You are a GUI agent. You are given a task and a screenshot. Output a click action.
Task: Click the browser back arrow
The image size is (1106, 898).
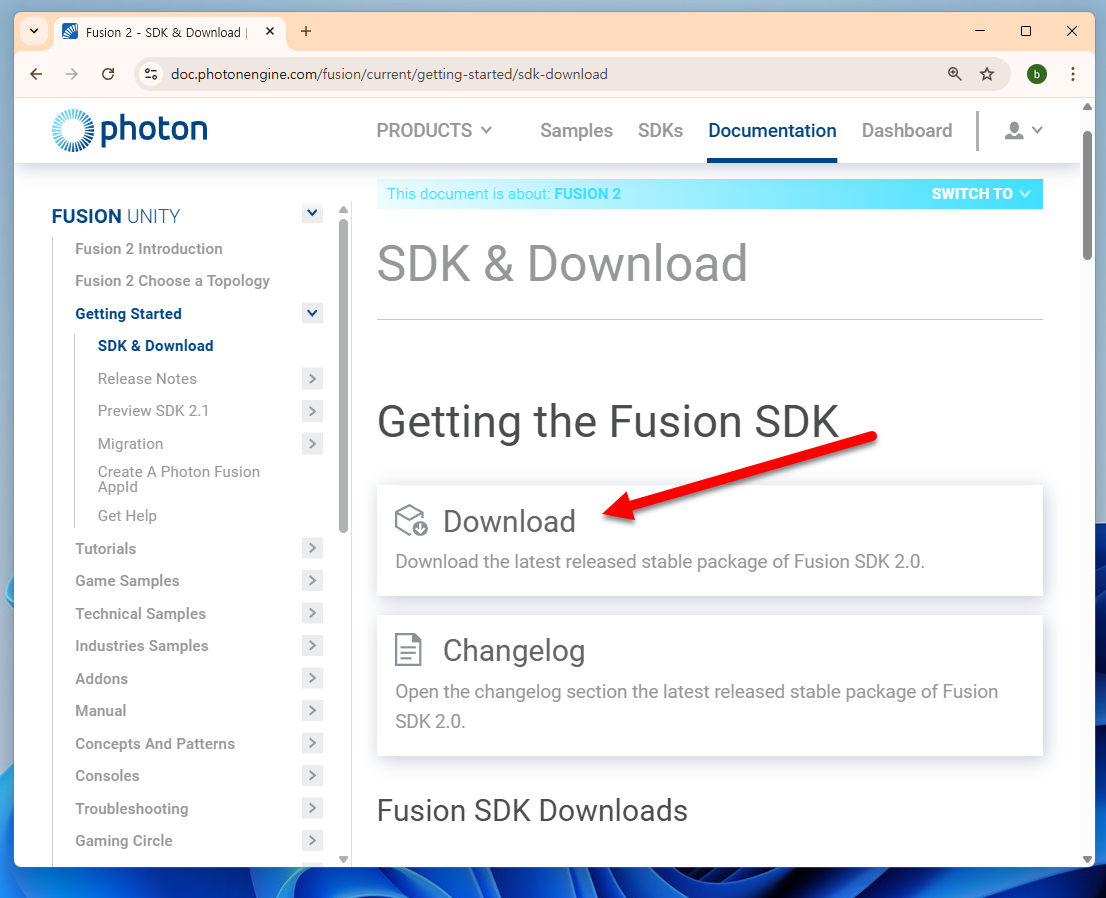[x=37, y=74]
